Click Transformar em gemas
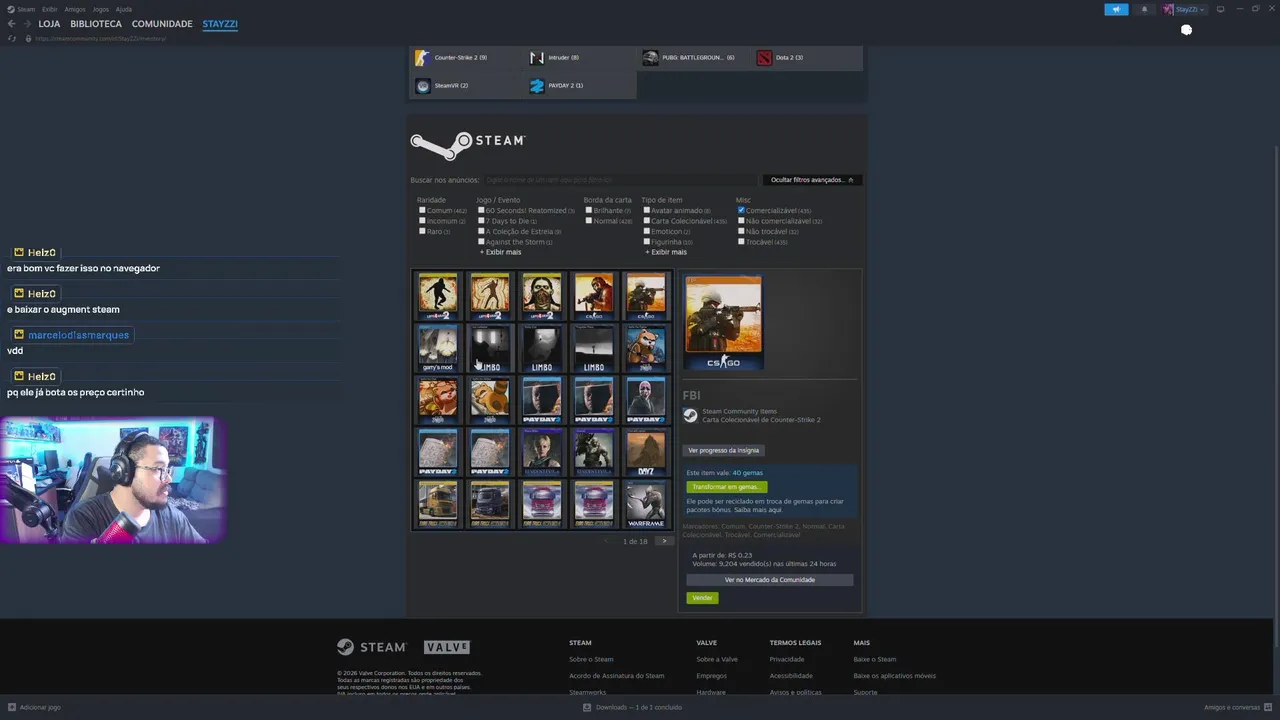The height and width of the screenshot is (720, 1280). coord(727,487)
